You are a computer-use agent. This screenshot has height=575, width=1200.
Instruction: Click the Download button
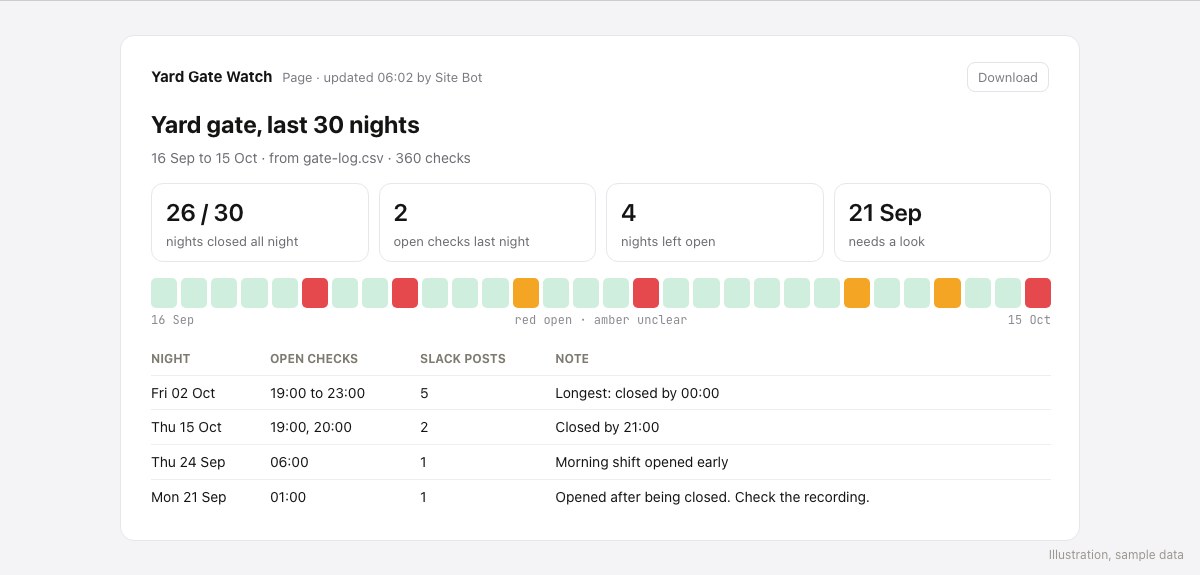pos(1007,77)
